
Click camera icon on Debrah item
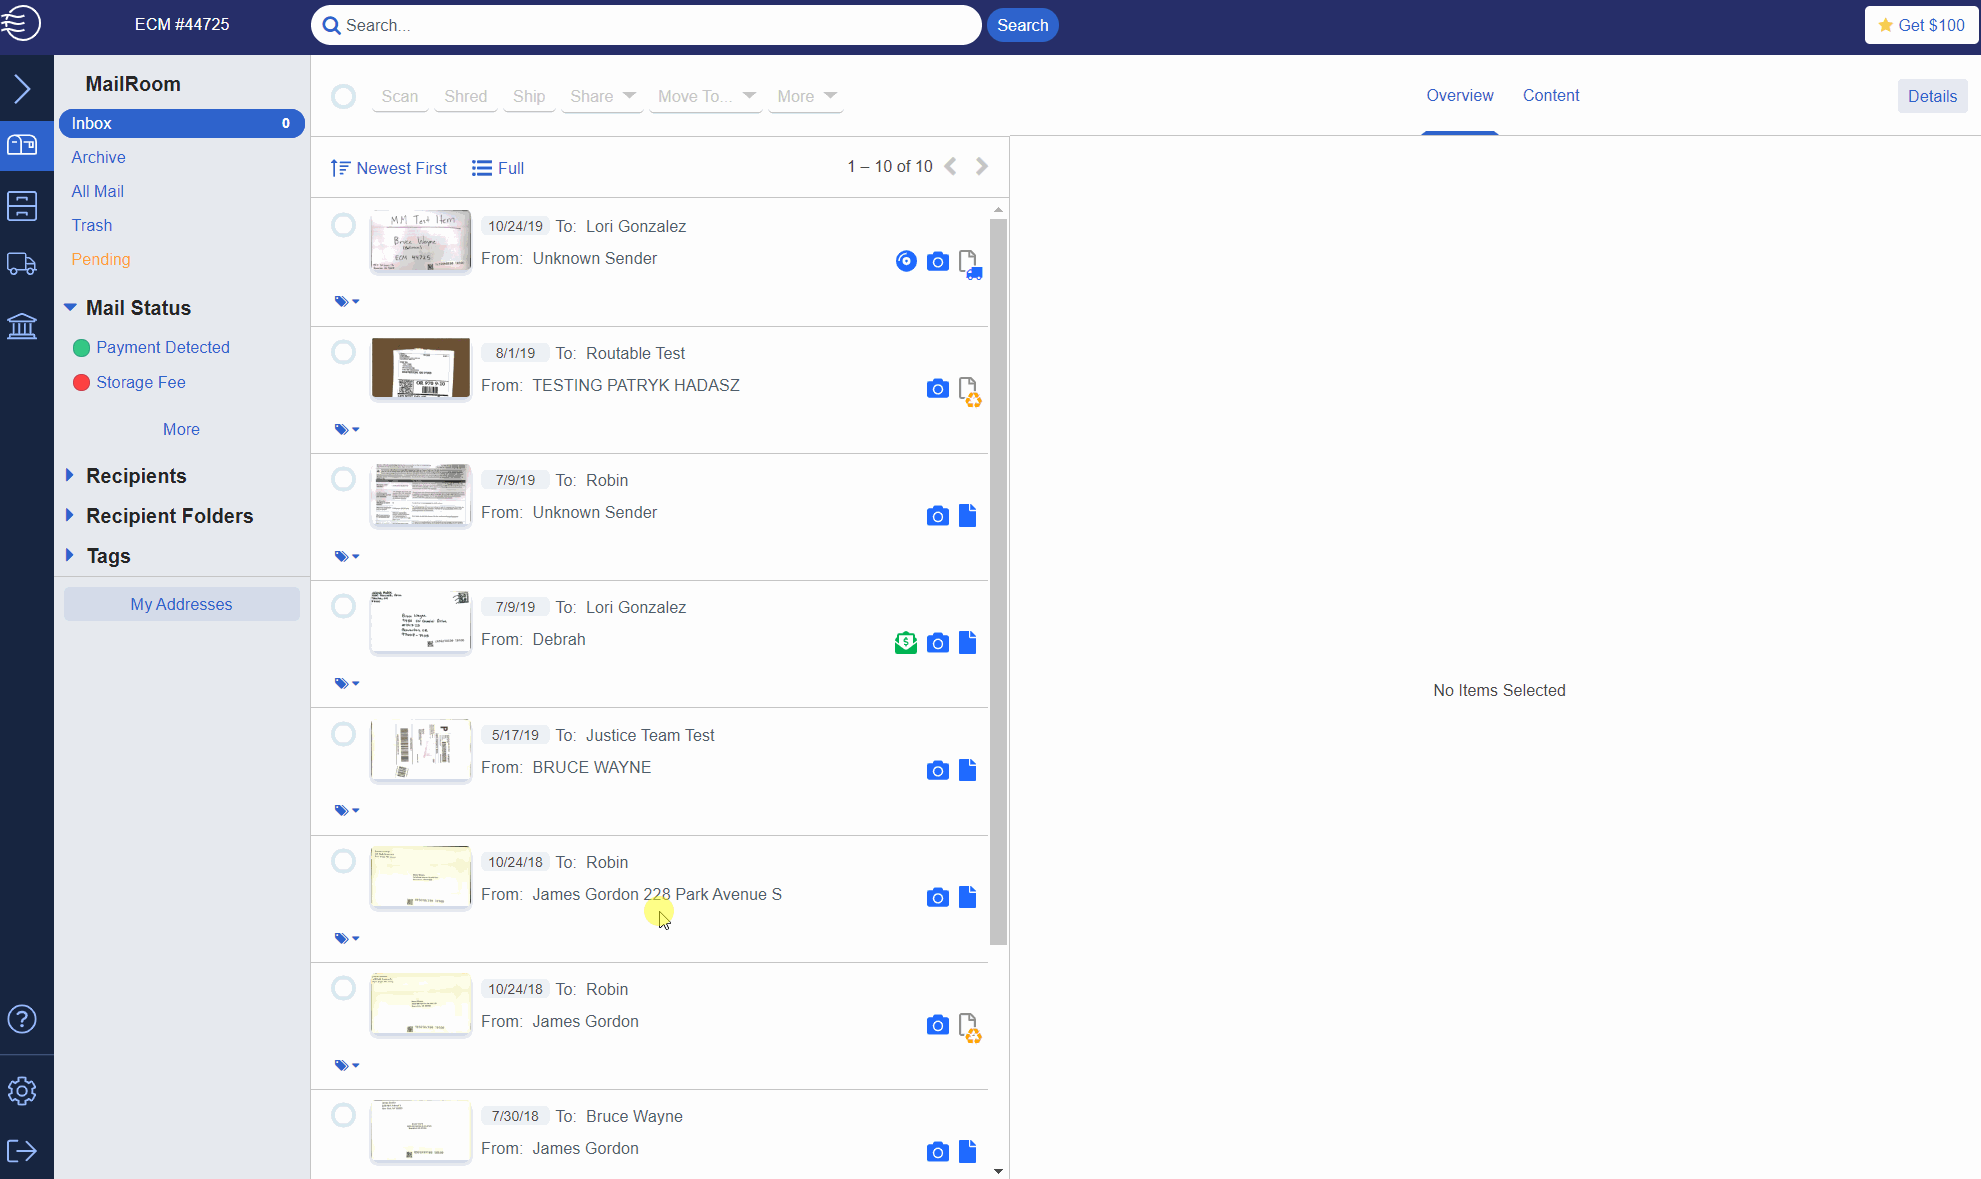pyautogui.click(x=937, y=643)
